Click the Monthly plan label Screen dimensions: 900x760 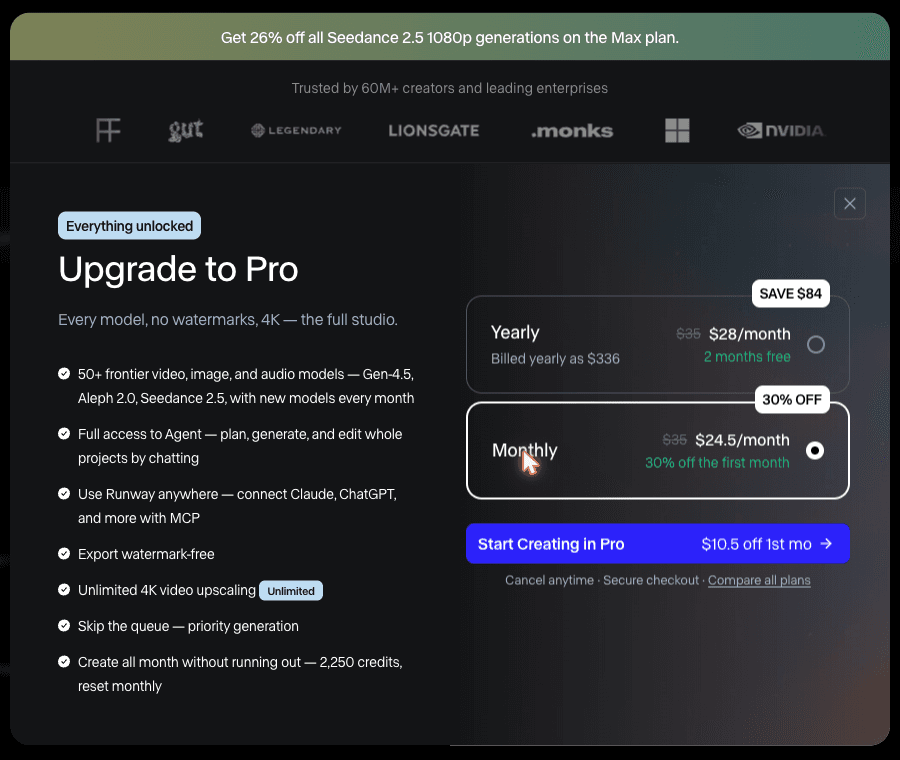pos(525,451)
